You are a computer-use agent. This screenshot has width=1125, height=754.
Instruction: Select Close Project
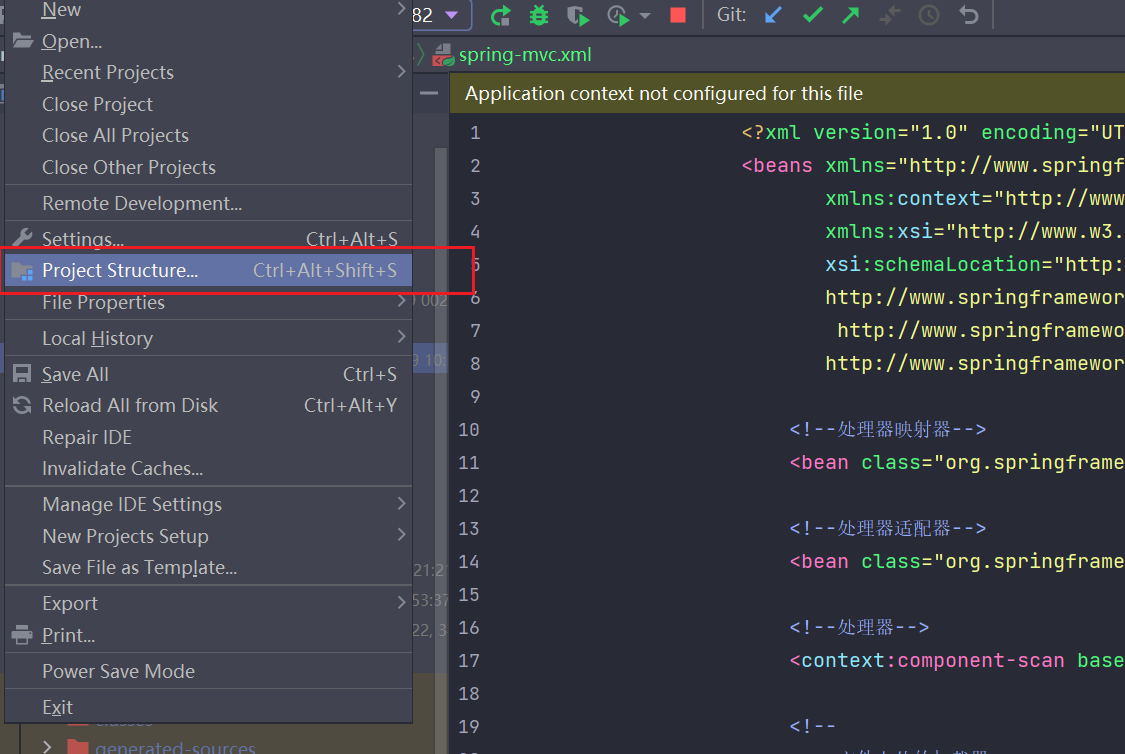(208, 104)
